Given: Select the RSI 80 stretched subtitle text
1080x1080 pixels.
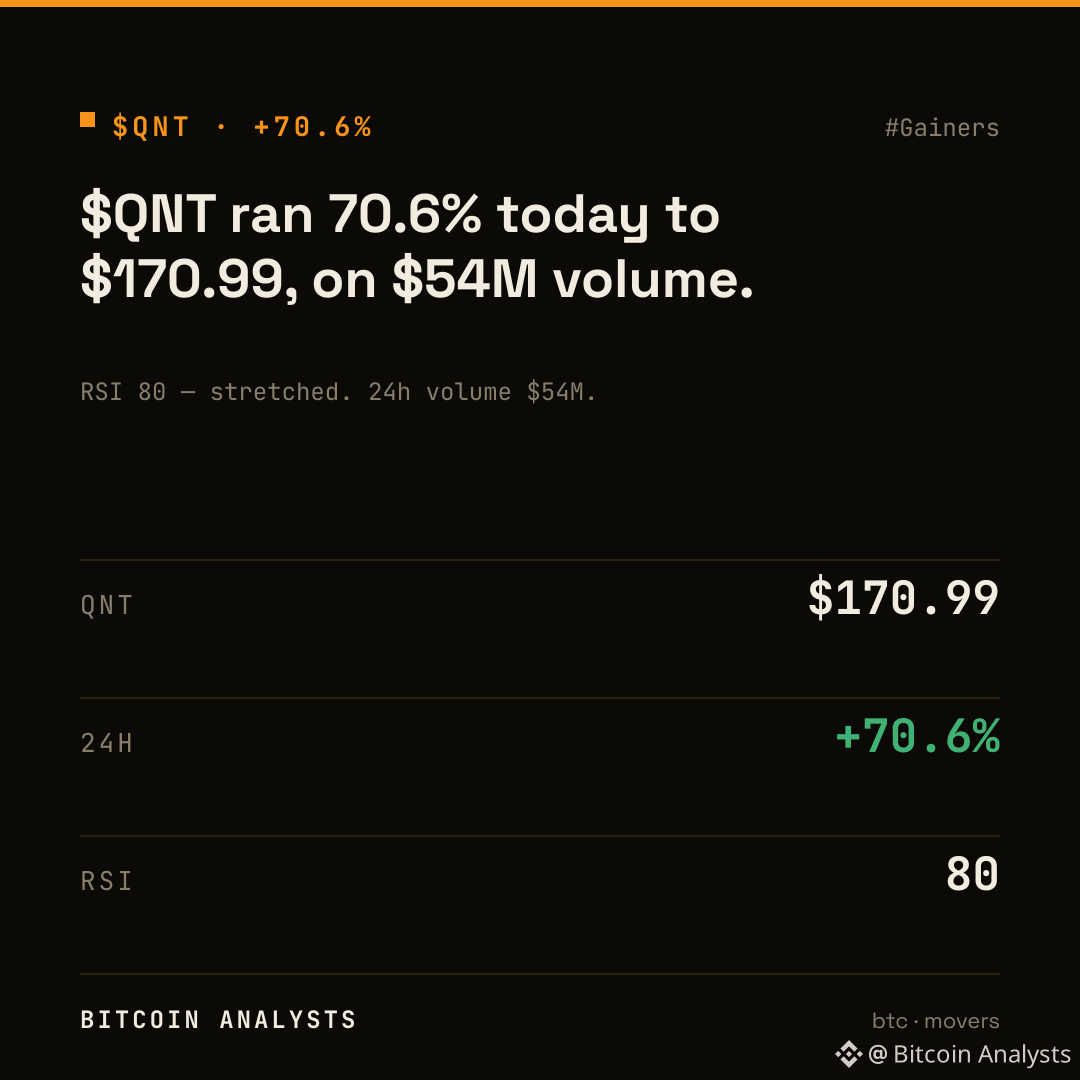Looking at the screenshot, I should coord(338,392).
